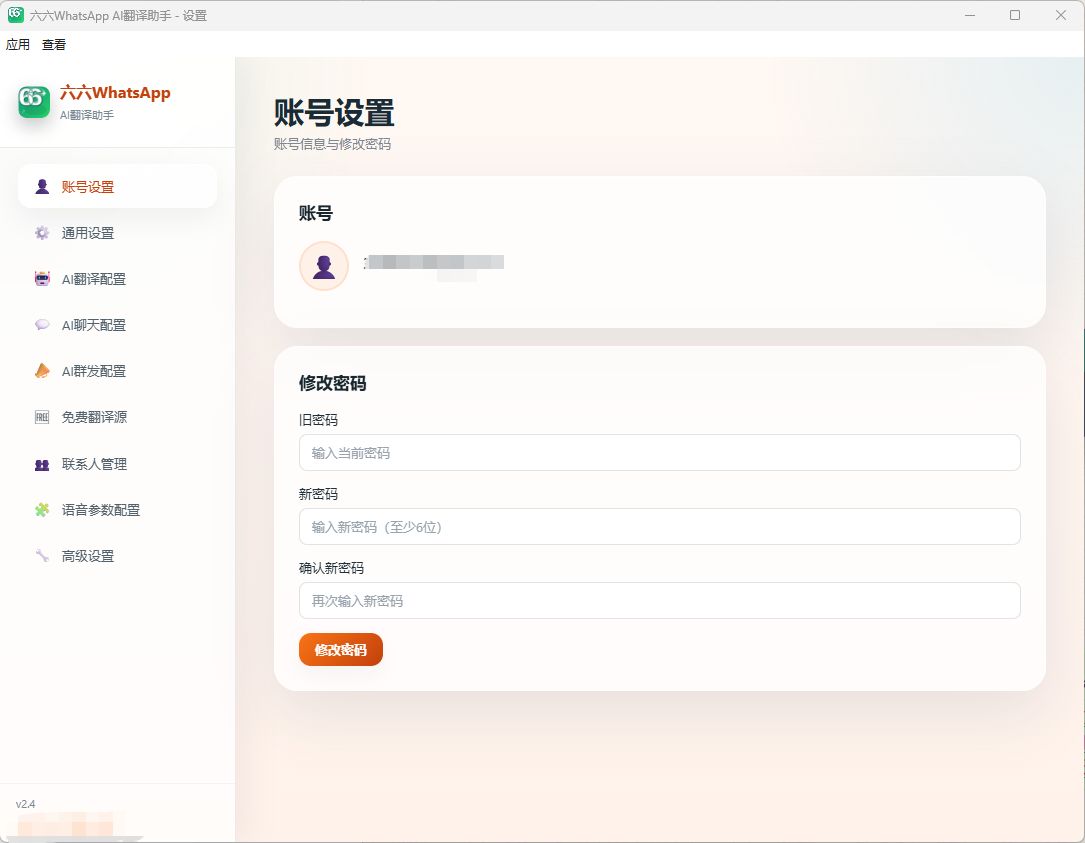Click the gear icon beside 通用设置
This screenshot has width=1085, height=843.
coord(42,233)
